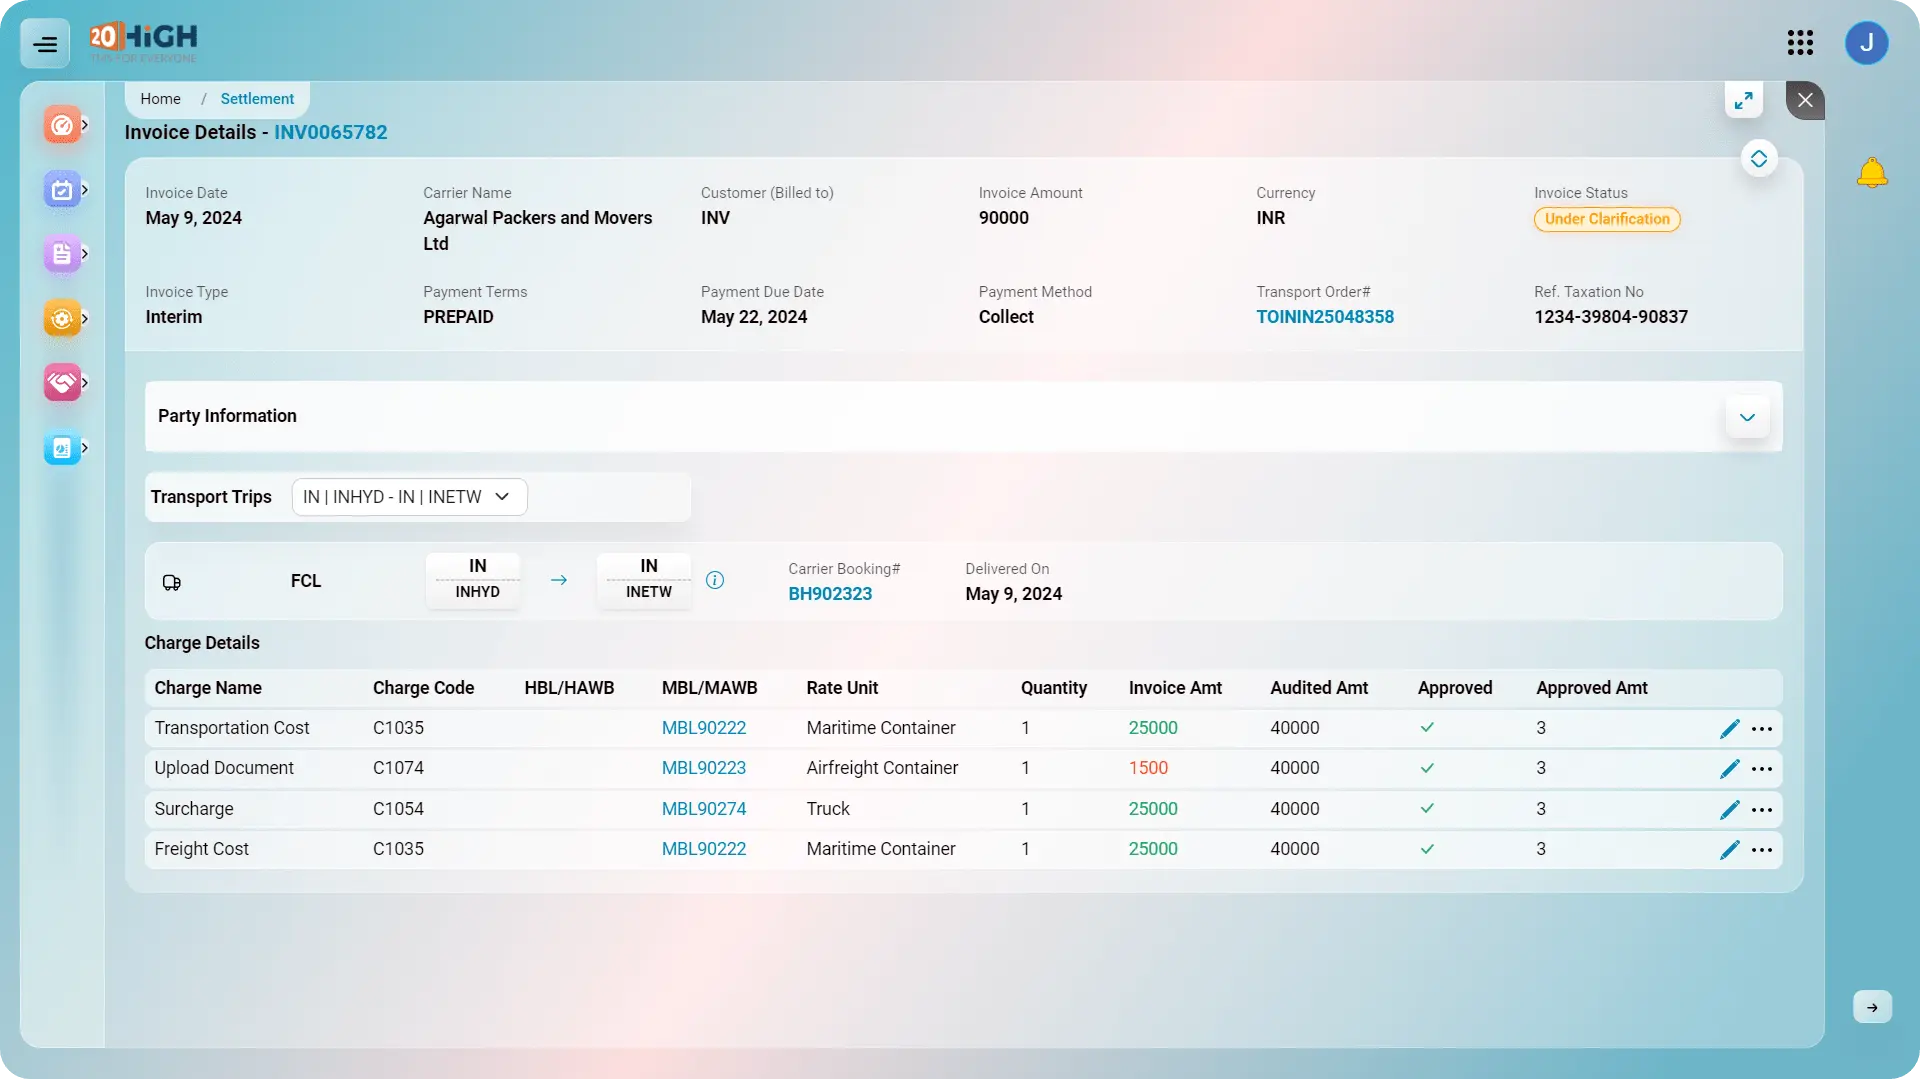Screen dimensions: 1920x1079
Task: Edit the Upload Document charge row
Action: tap(1730, 769)
